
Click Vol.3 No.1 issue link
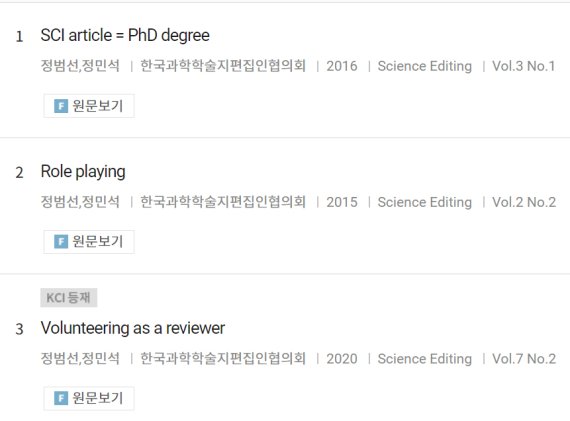click(524, 66)
